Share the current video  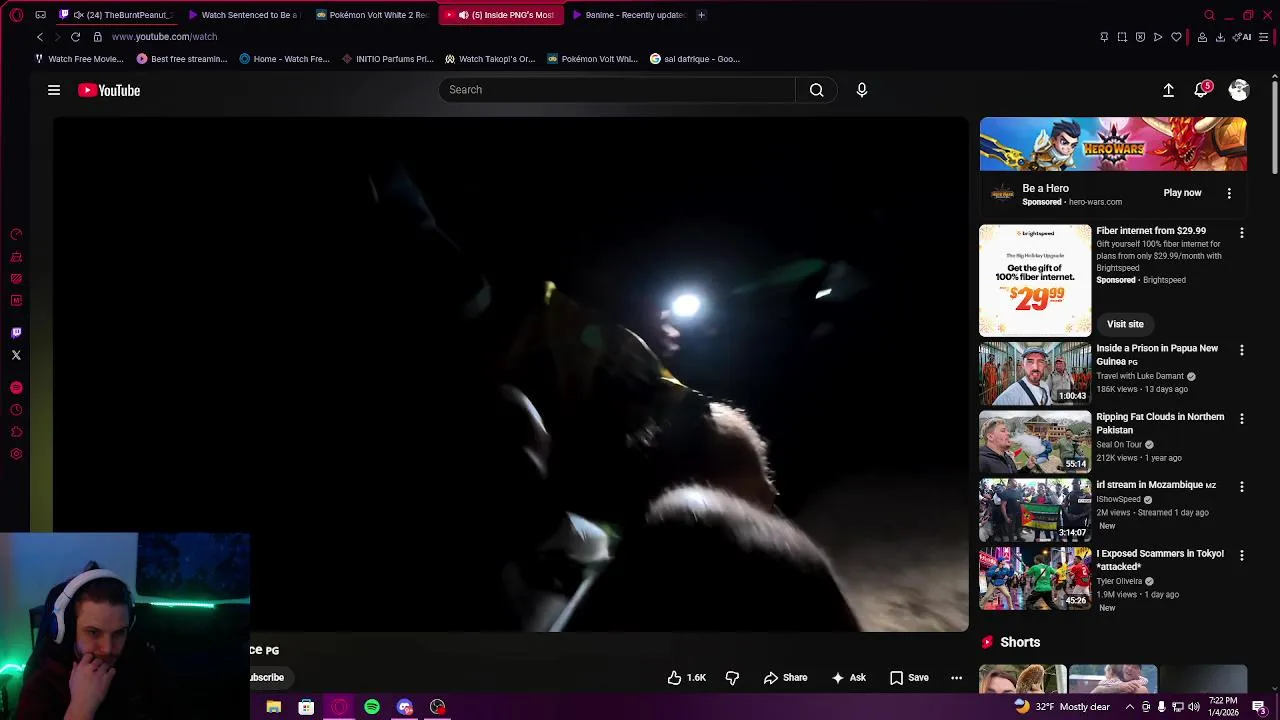tap(785, 678)
